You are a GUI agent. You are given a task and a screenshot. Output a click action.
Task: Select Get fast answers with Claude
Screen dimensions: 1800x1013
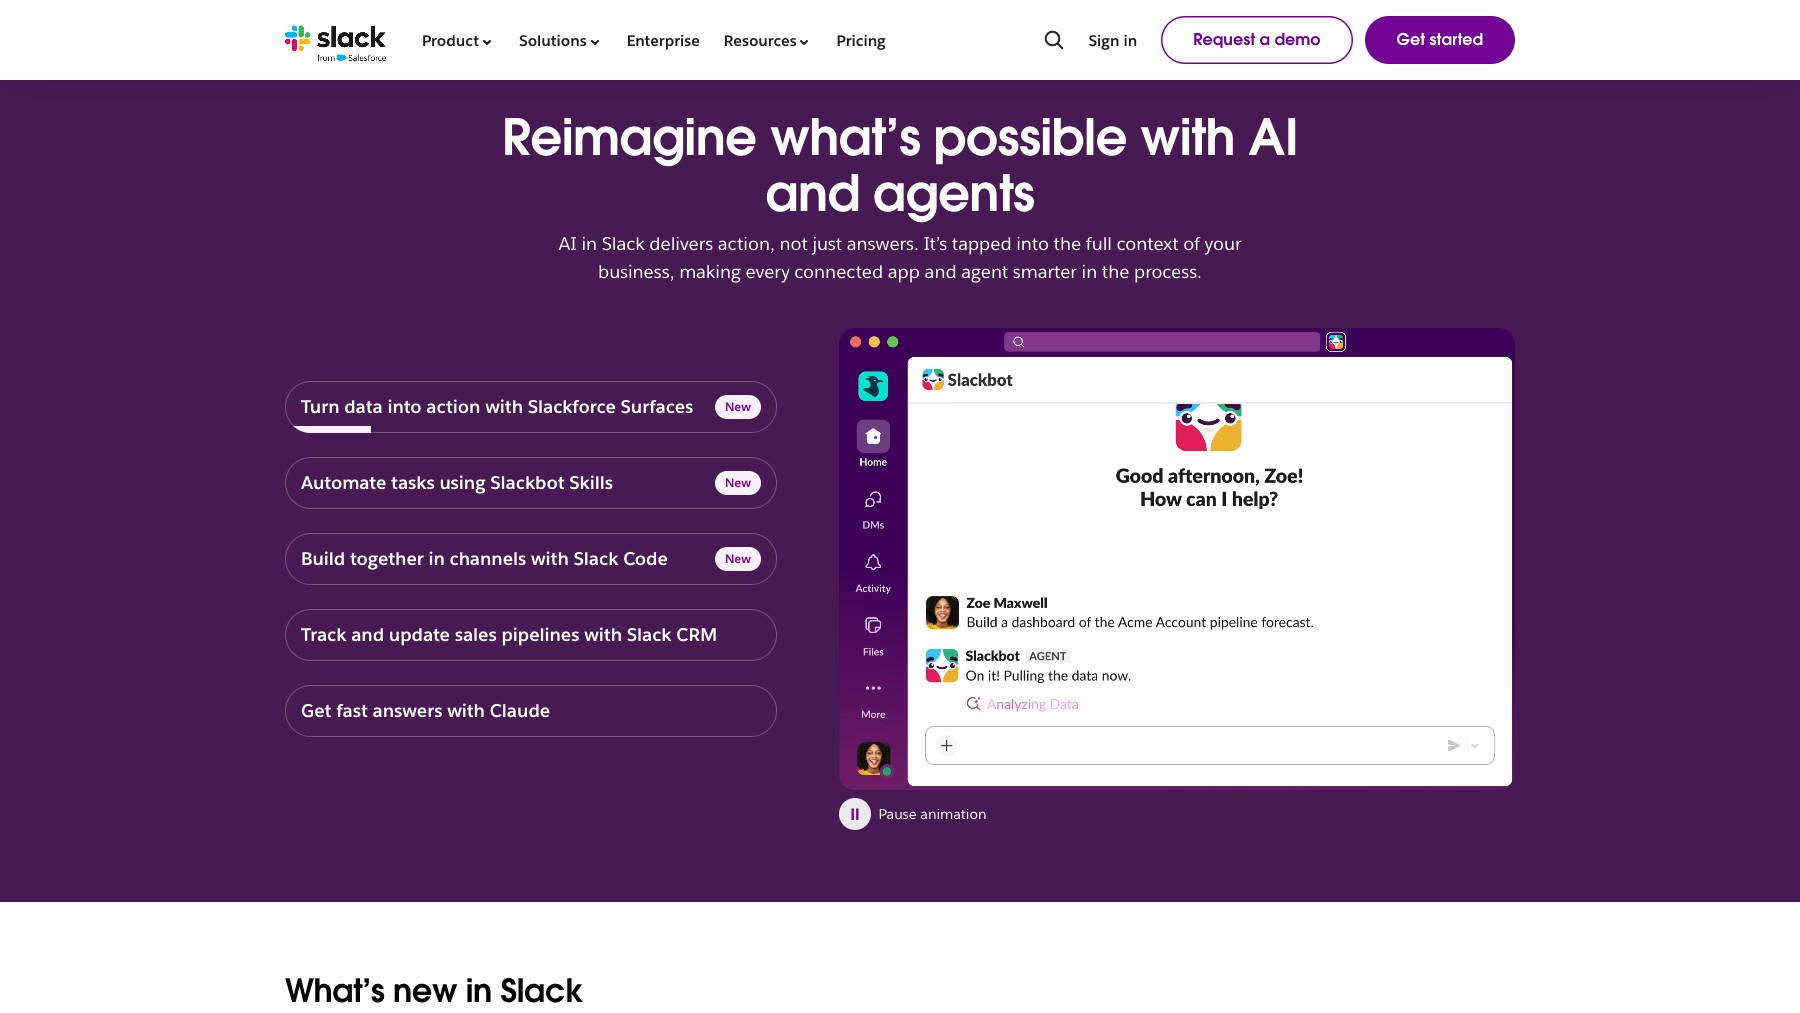point(531,711)
